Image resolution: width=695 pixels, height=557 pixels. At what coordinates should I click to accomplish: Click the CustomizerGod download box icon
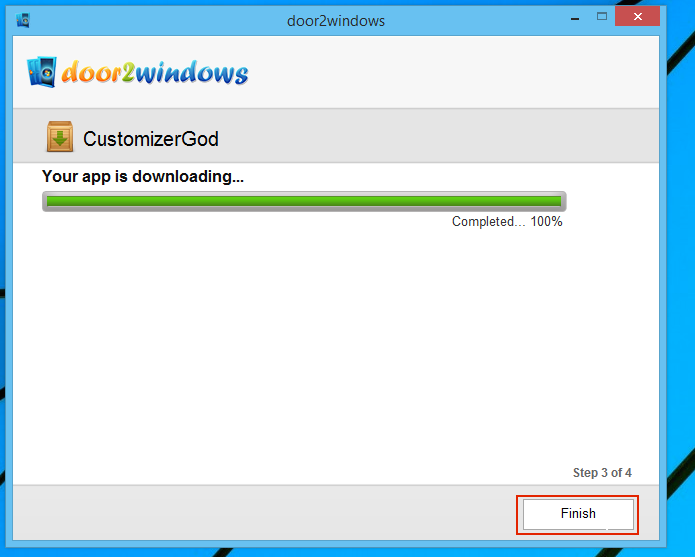coord(60,136)
